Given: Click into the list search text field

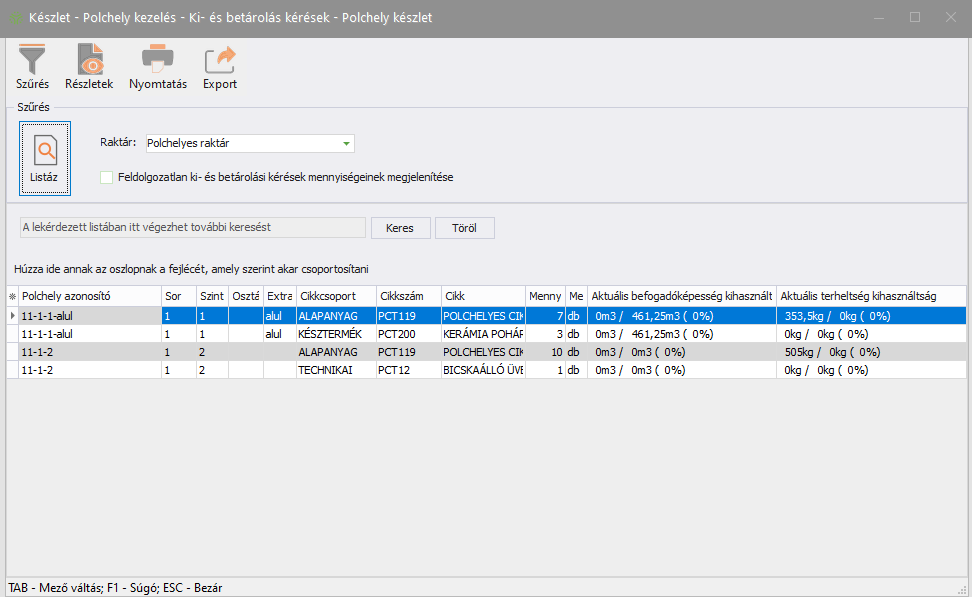Looking at the screenshot, I should tap(192, 228).
